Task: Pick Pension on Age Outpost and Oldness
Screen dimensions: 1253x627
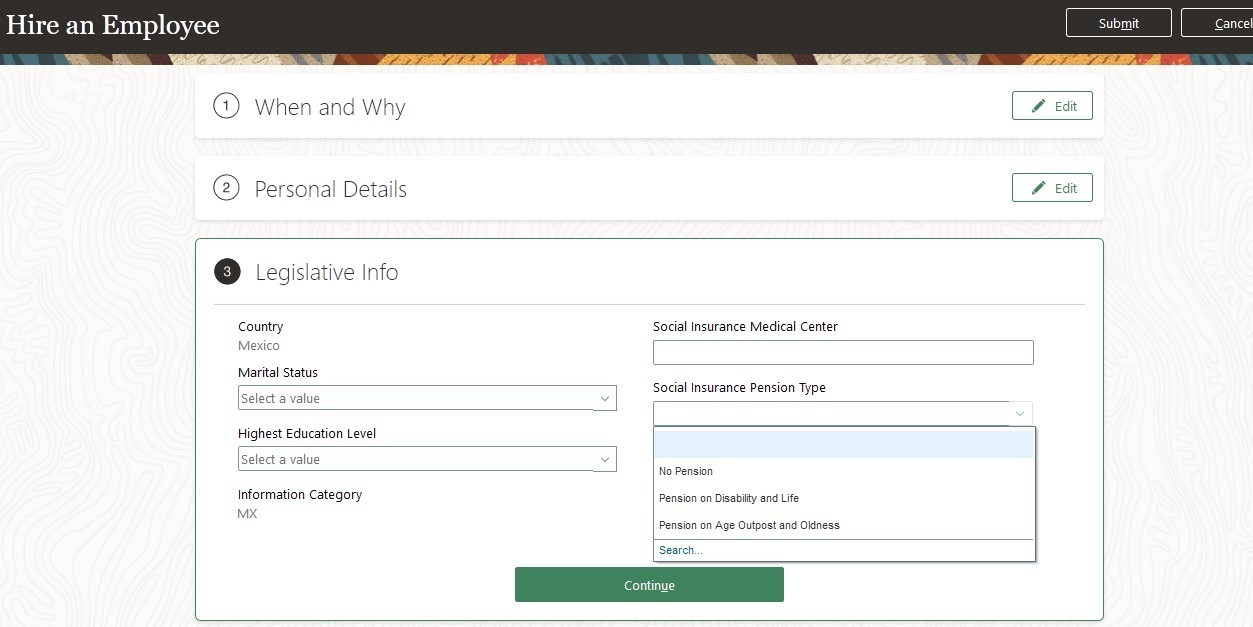Action: click(x=749, y=525)
